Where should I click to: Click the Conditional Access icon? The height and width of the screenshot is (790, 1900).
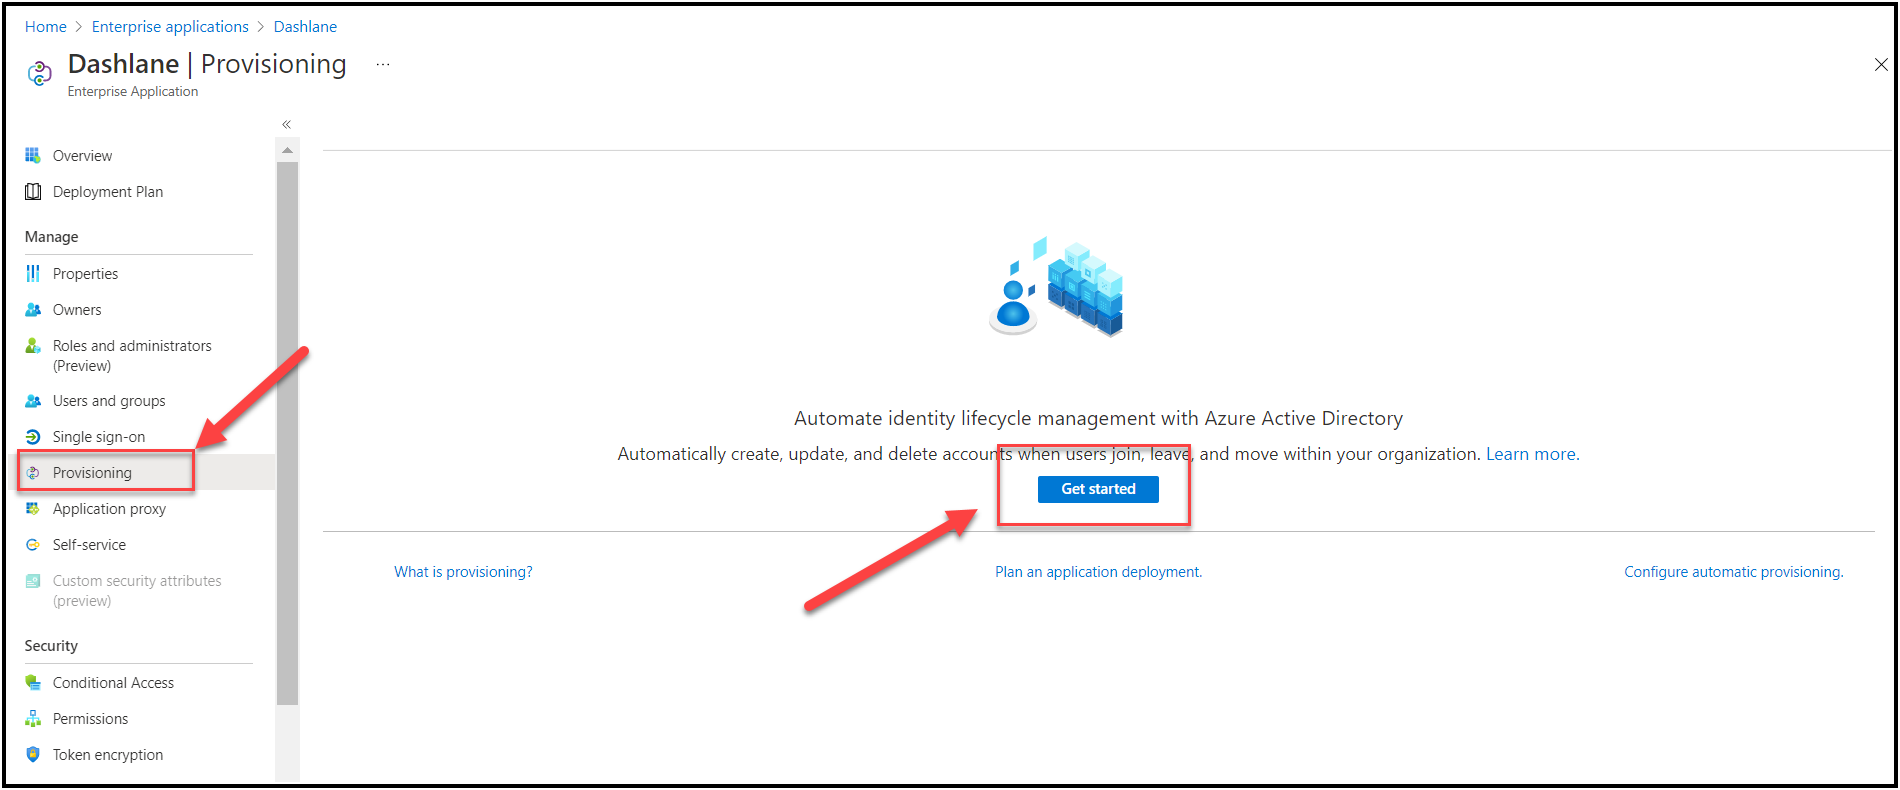[33, 683]
